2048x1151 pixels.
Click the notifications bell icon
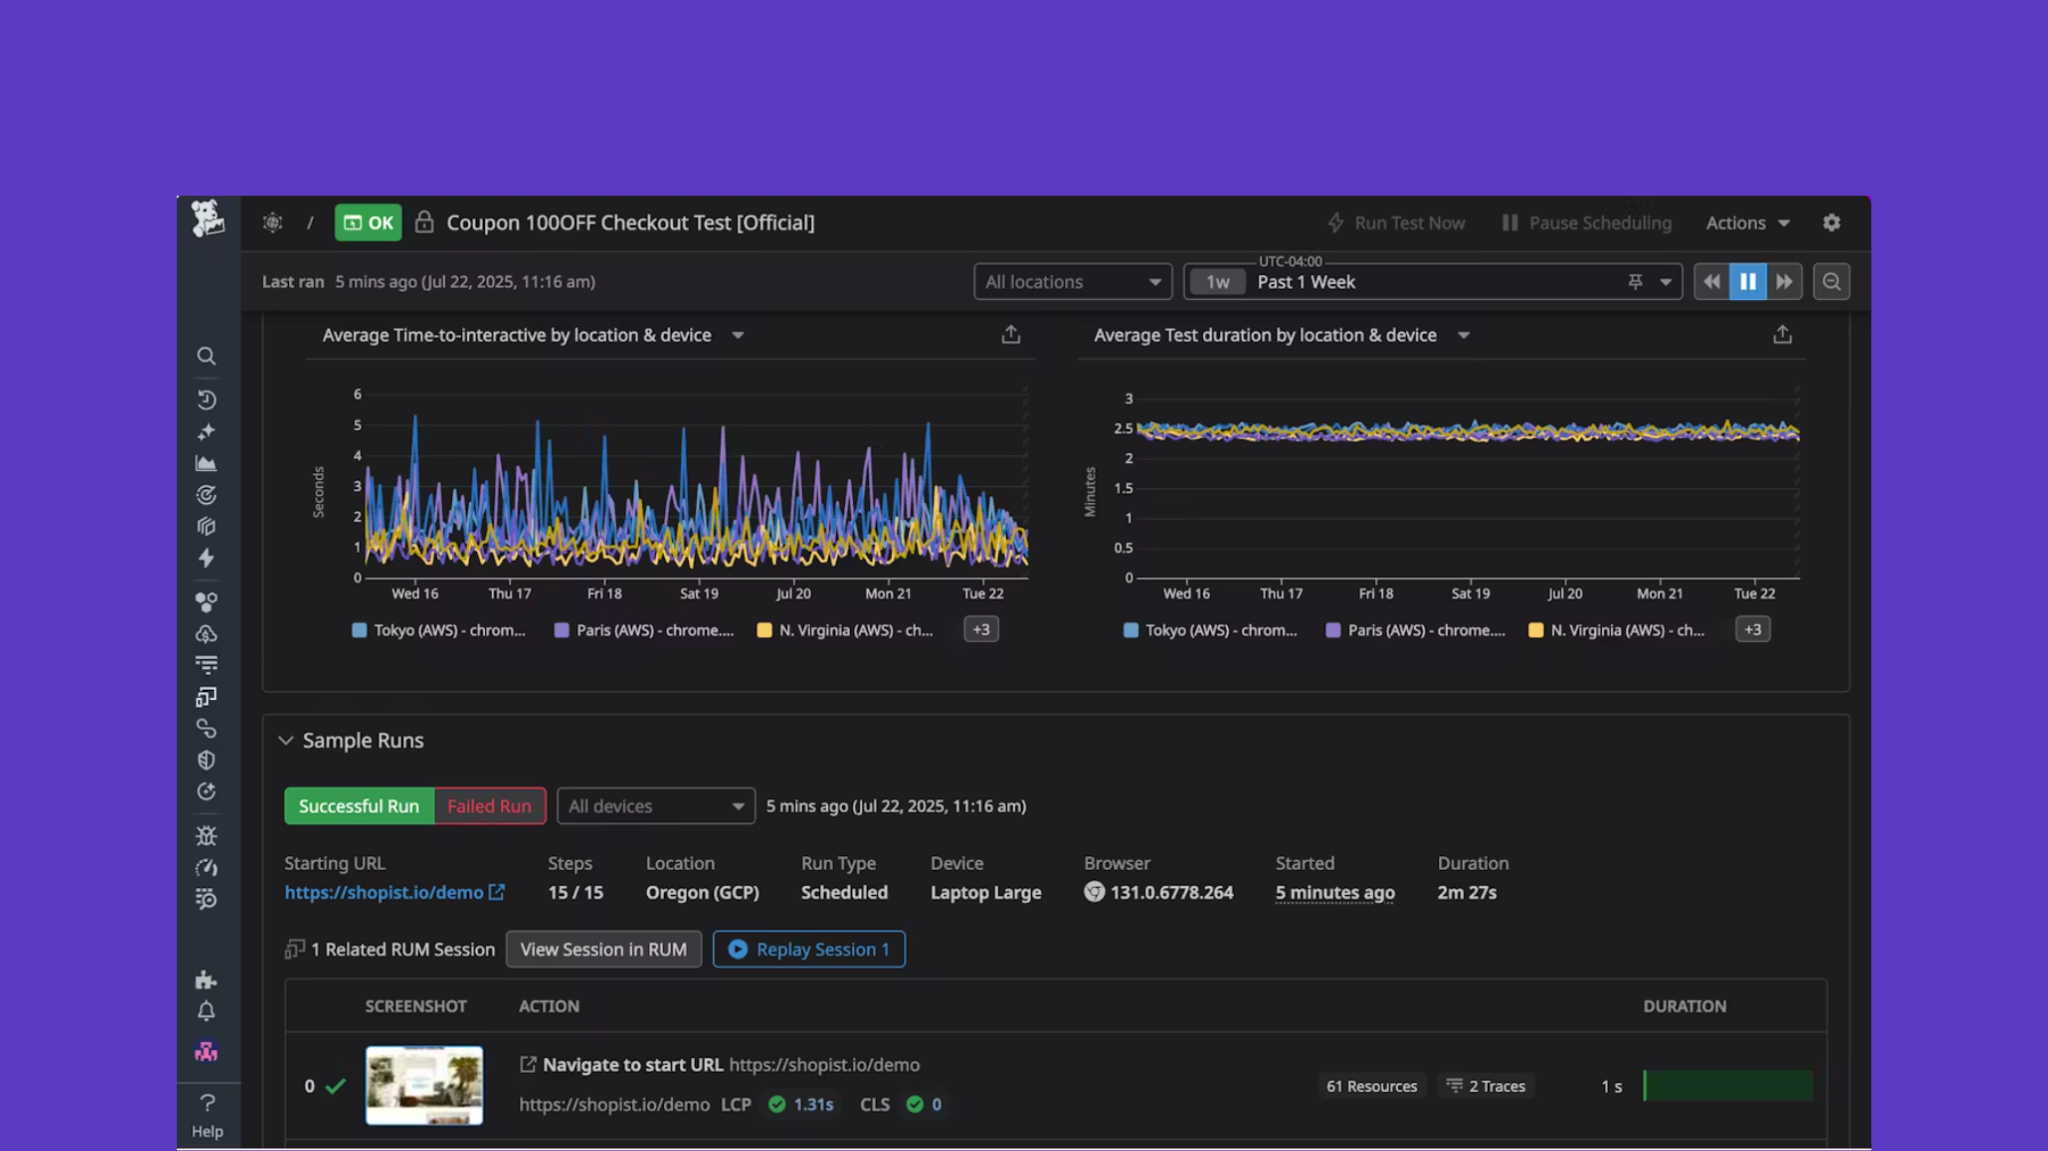(207, 1012)
